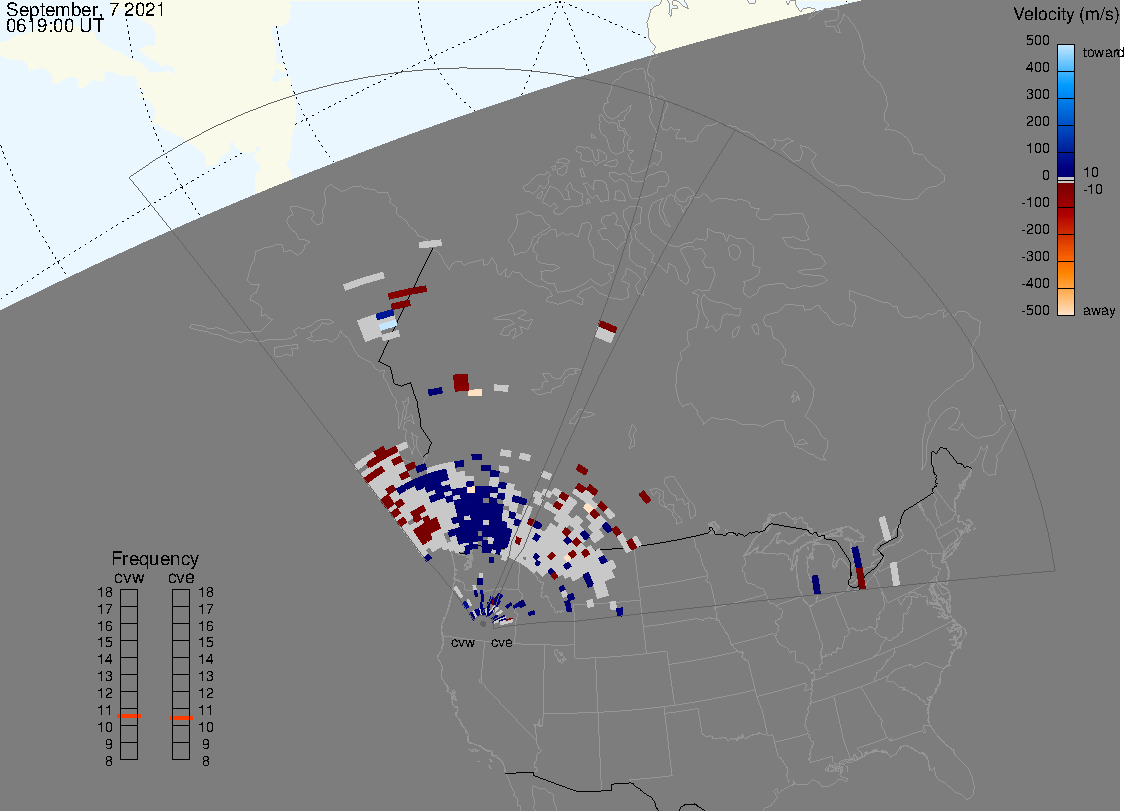Click the "cvw" header in the Frequency legend
The image size is (1124, 811).
129,577
